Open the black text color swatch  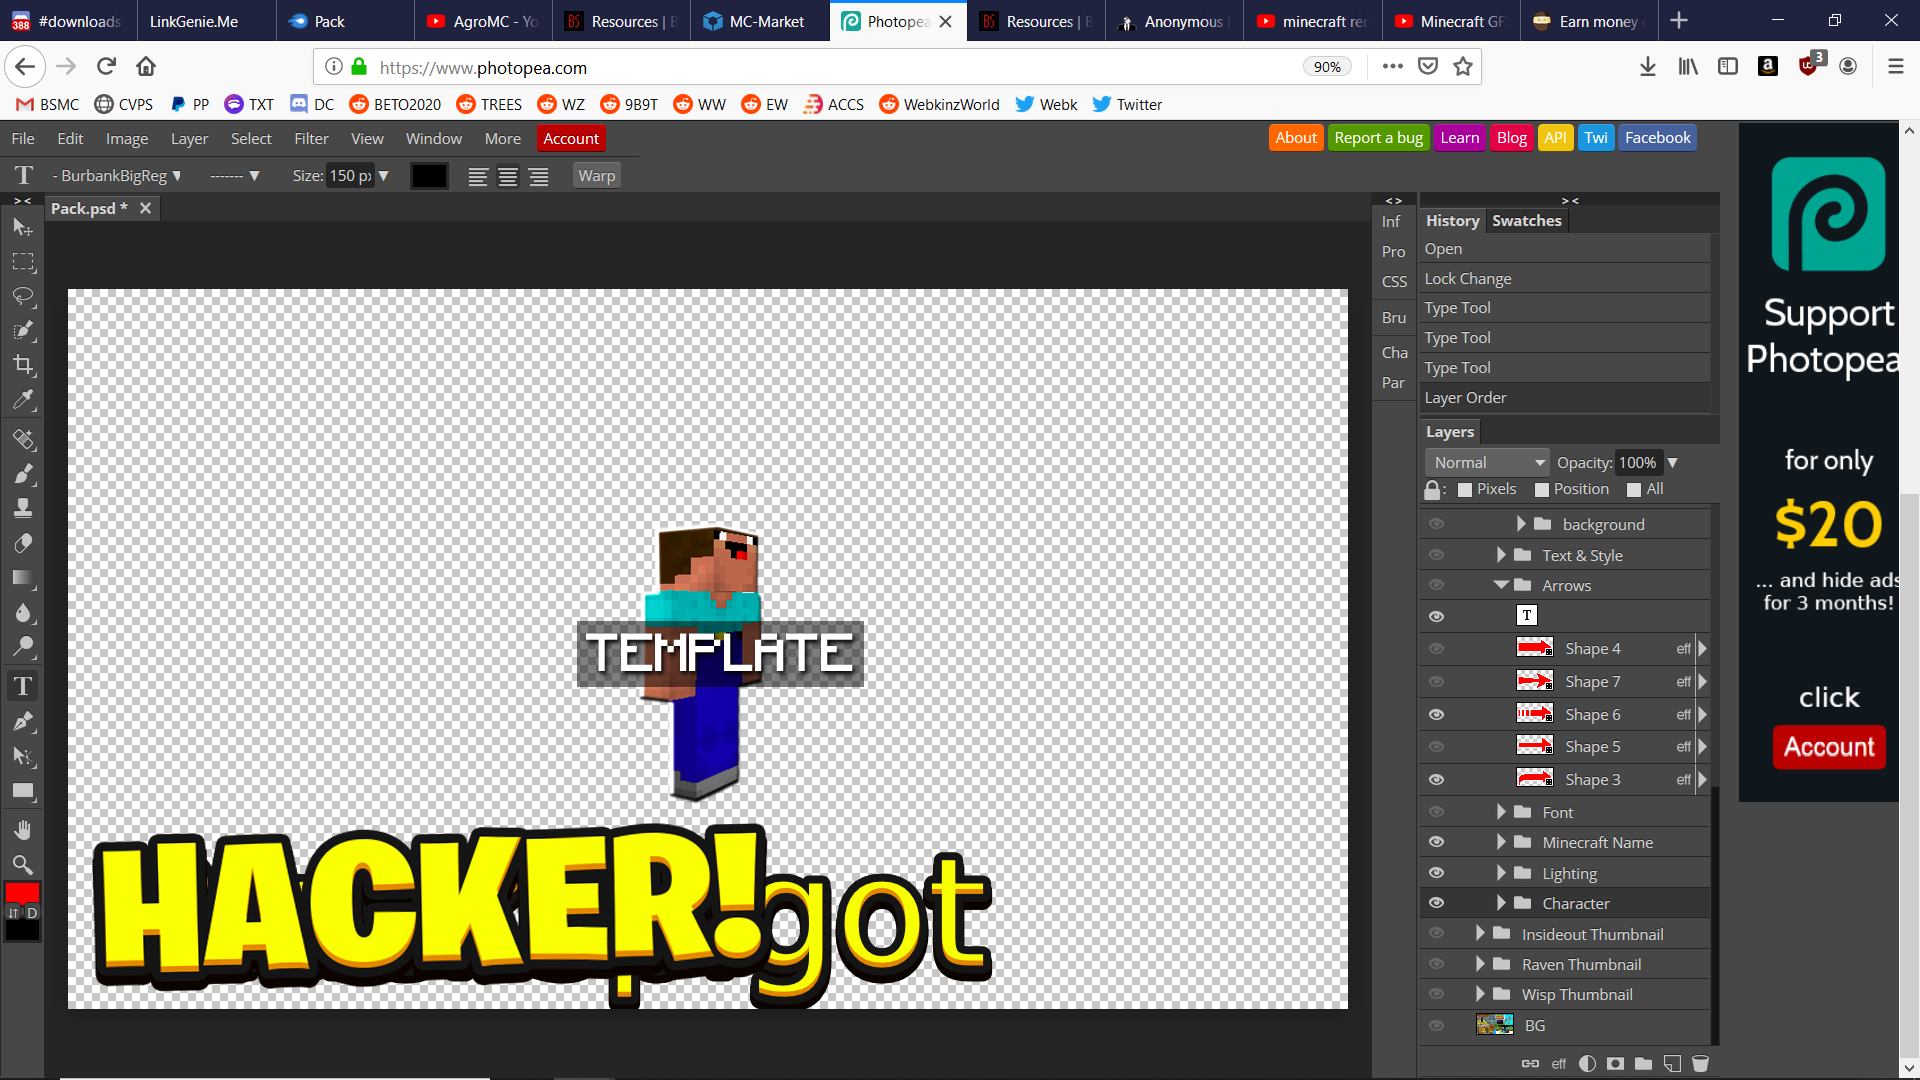click(429, 176)
